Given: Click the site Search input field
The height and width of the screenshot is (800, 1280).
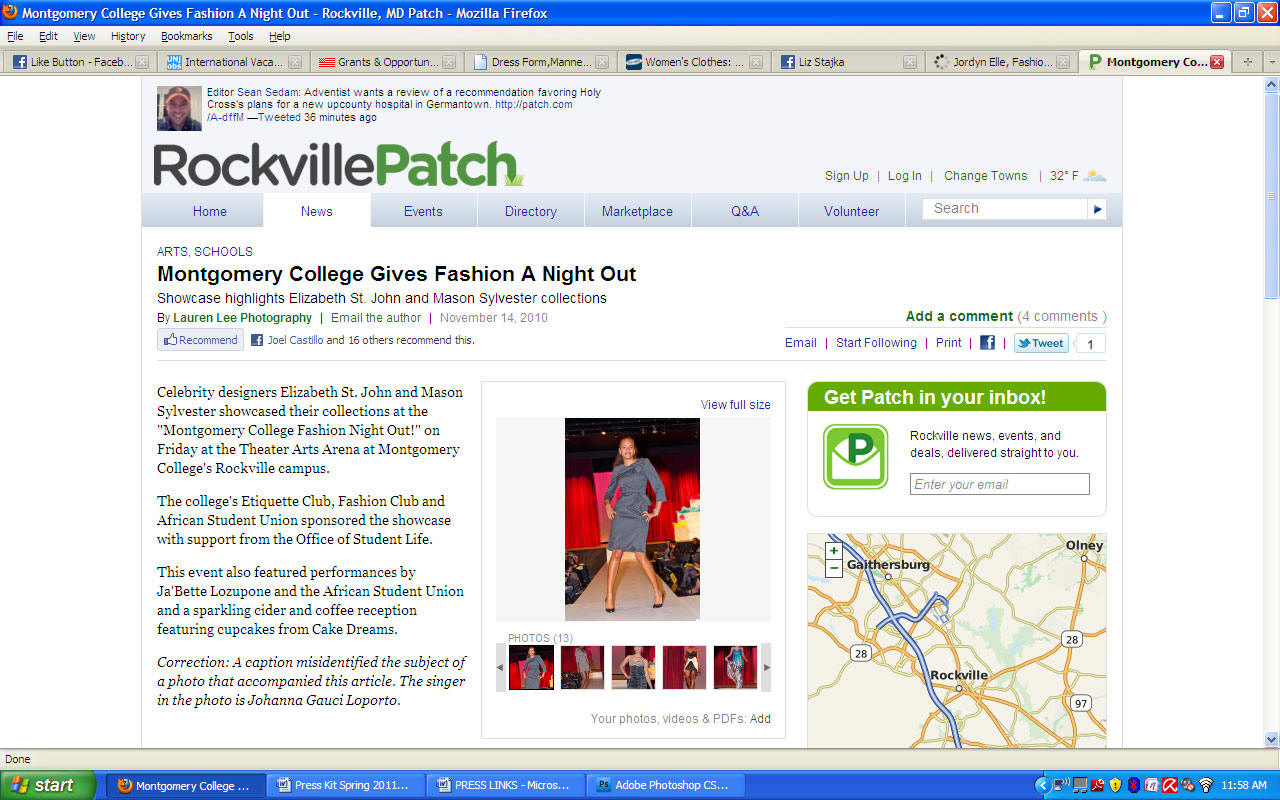Looking at the screenshot, I should point(1005,209).
